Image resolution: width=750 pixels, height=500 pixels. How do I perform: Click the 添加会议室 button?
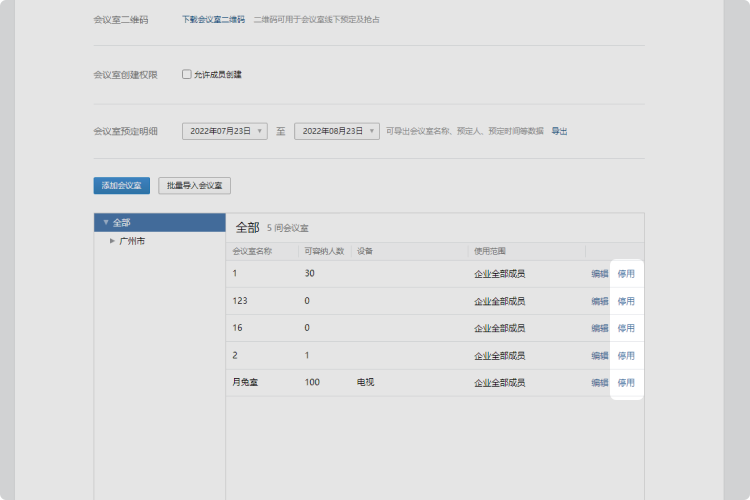tap(121, 186)
